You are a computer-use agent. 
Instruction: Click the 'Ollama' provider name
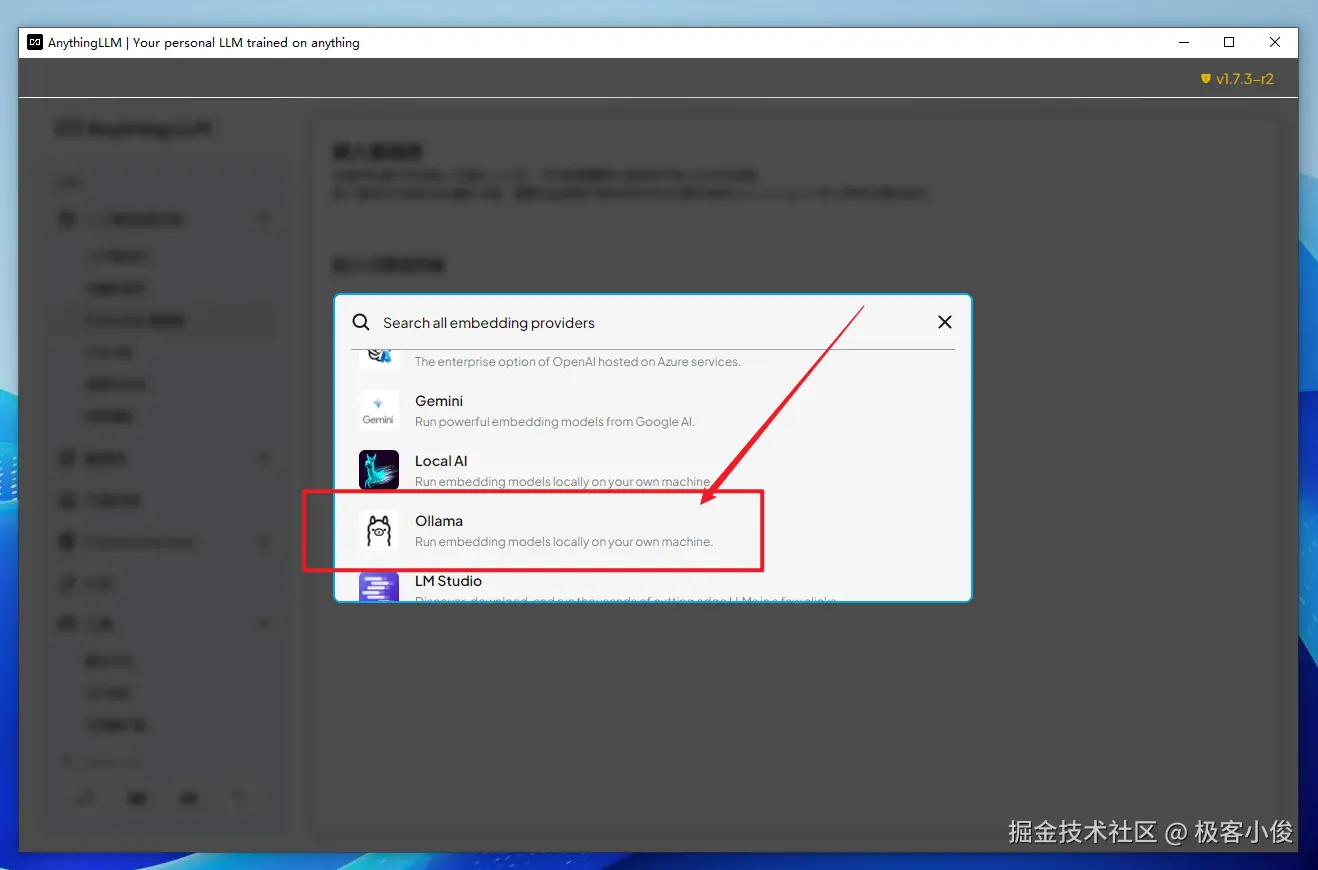click(439, 521)
